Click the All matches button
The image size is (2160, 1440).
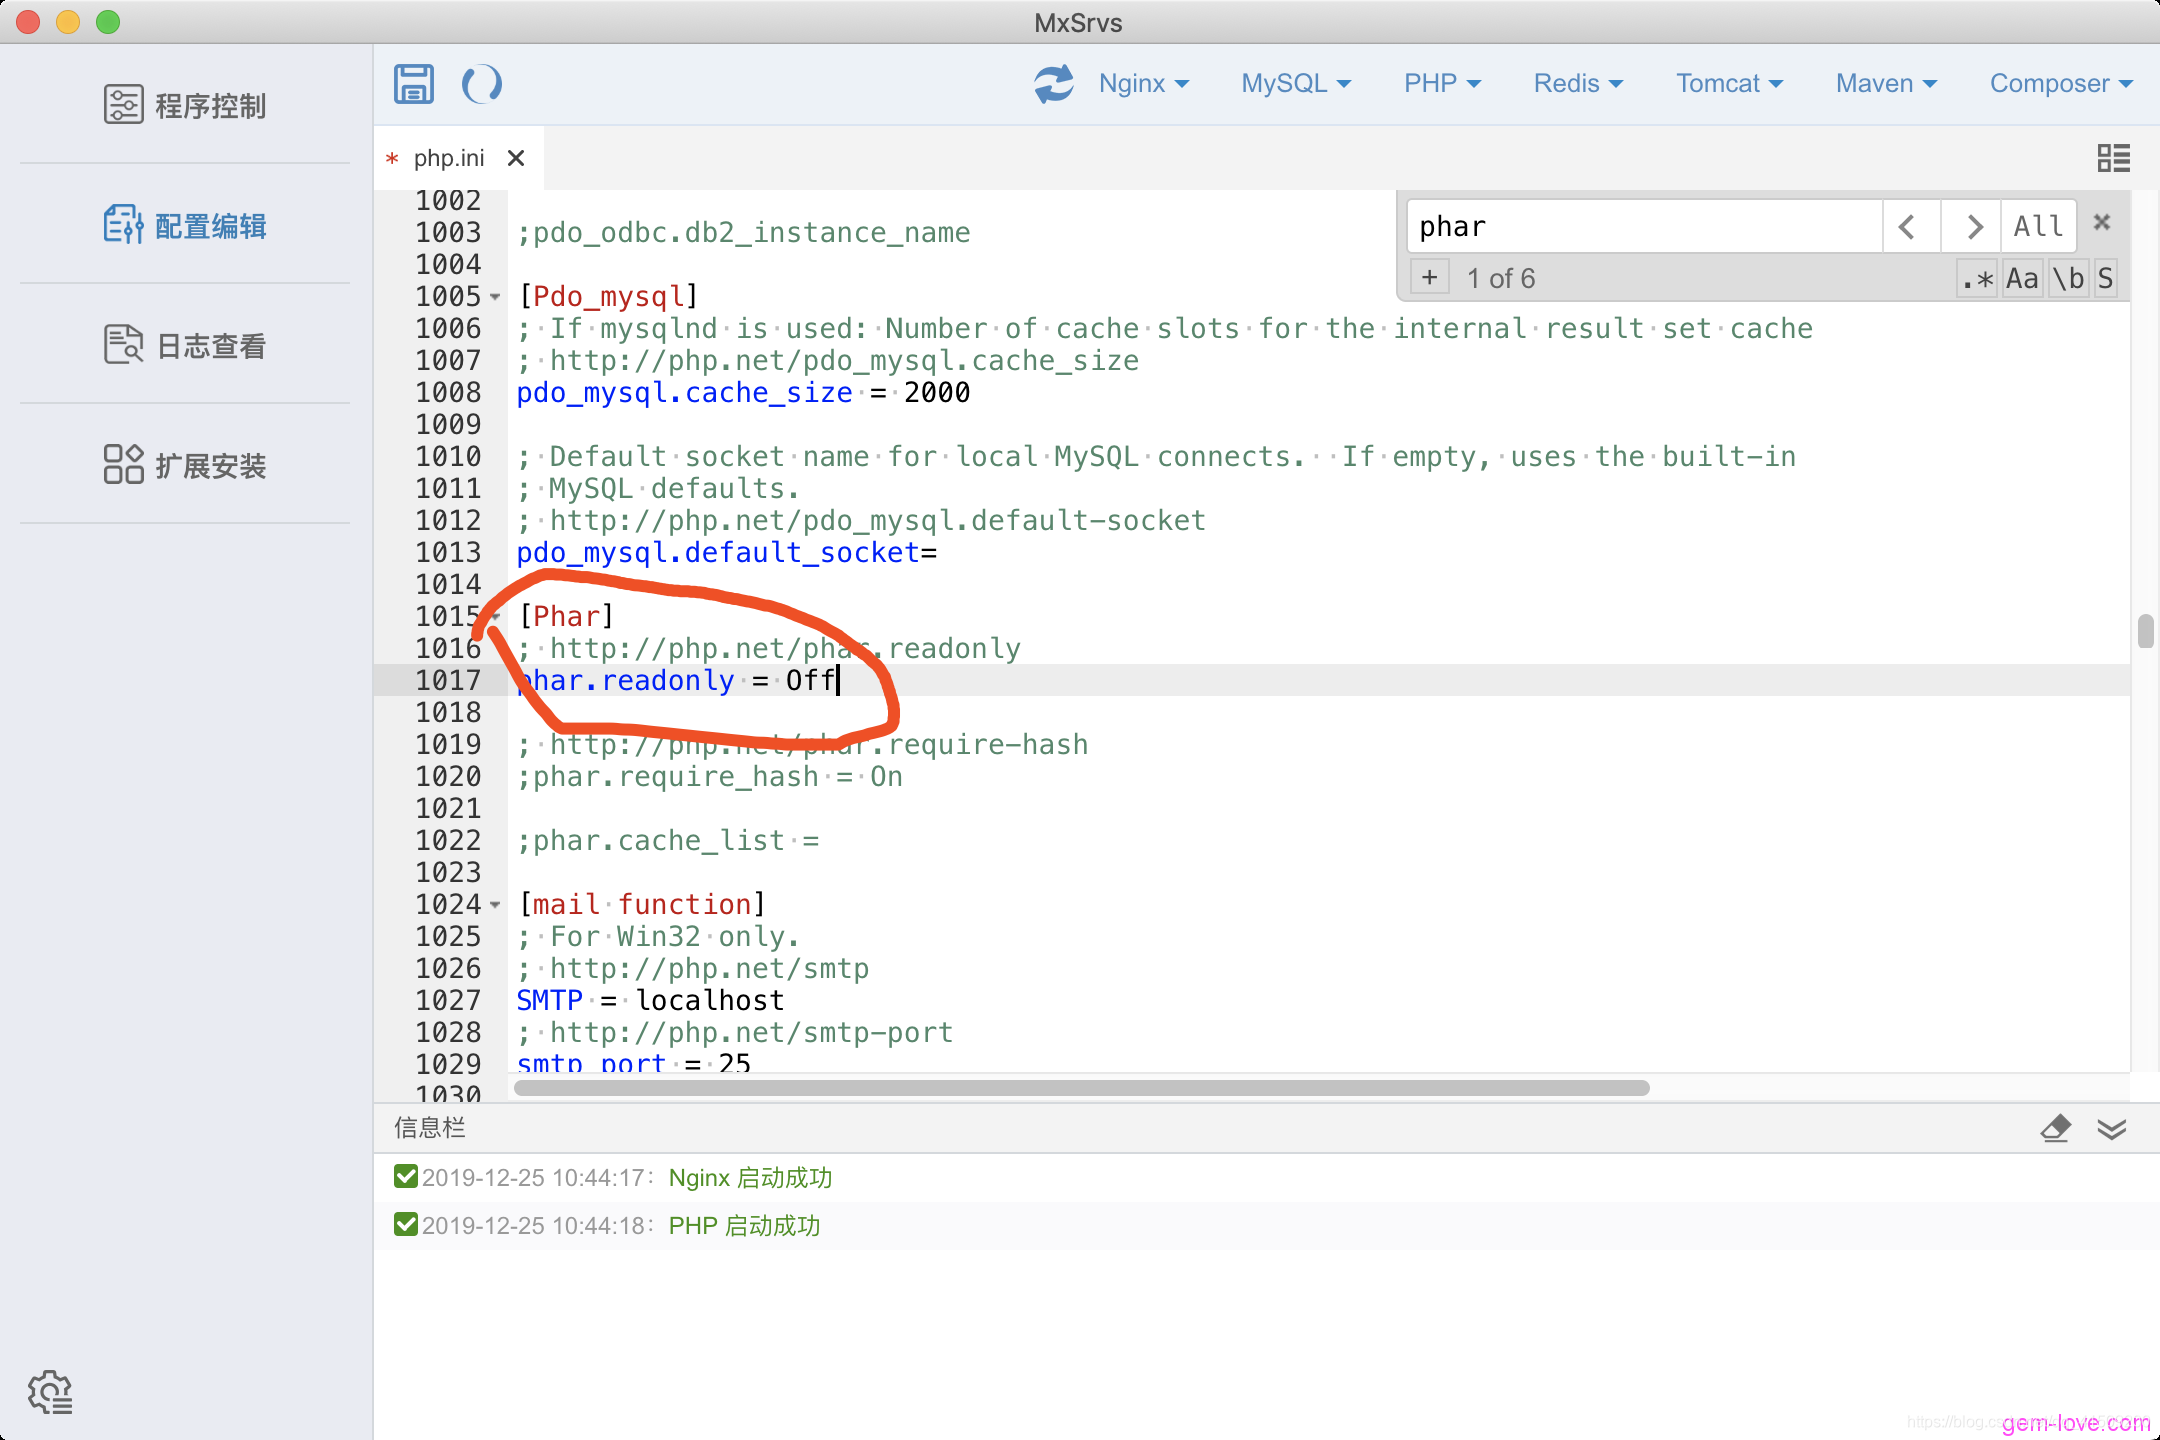tap(2038, 227)
